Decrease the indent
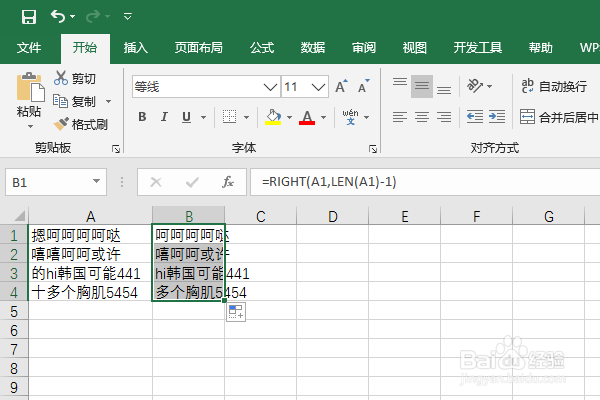 [x=475, y=117]
